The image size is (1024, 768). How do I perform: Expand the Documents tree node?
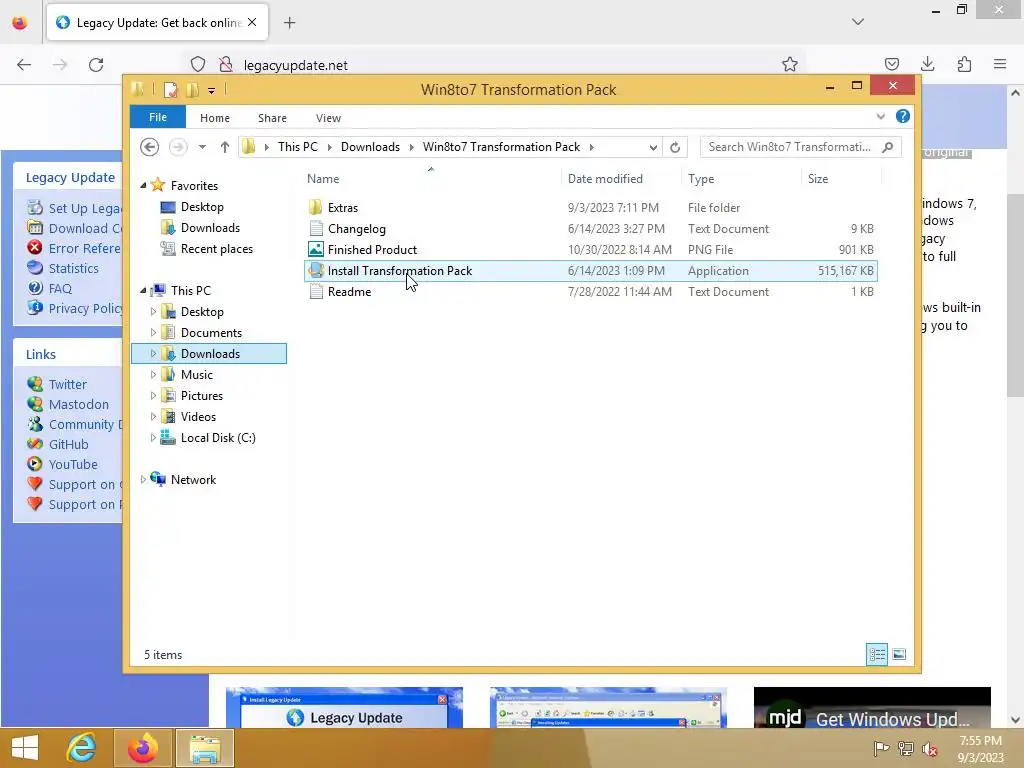(x=153, y=332)
